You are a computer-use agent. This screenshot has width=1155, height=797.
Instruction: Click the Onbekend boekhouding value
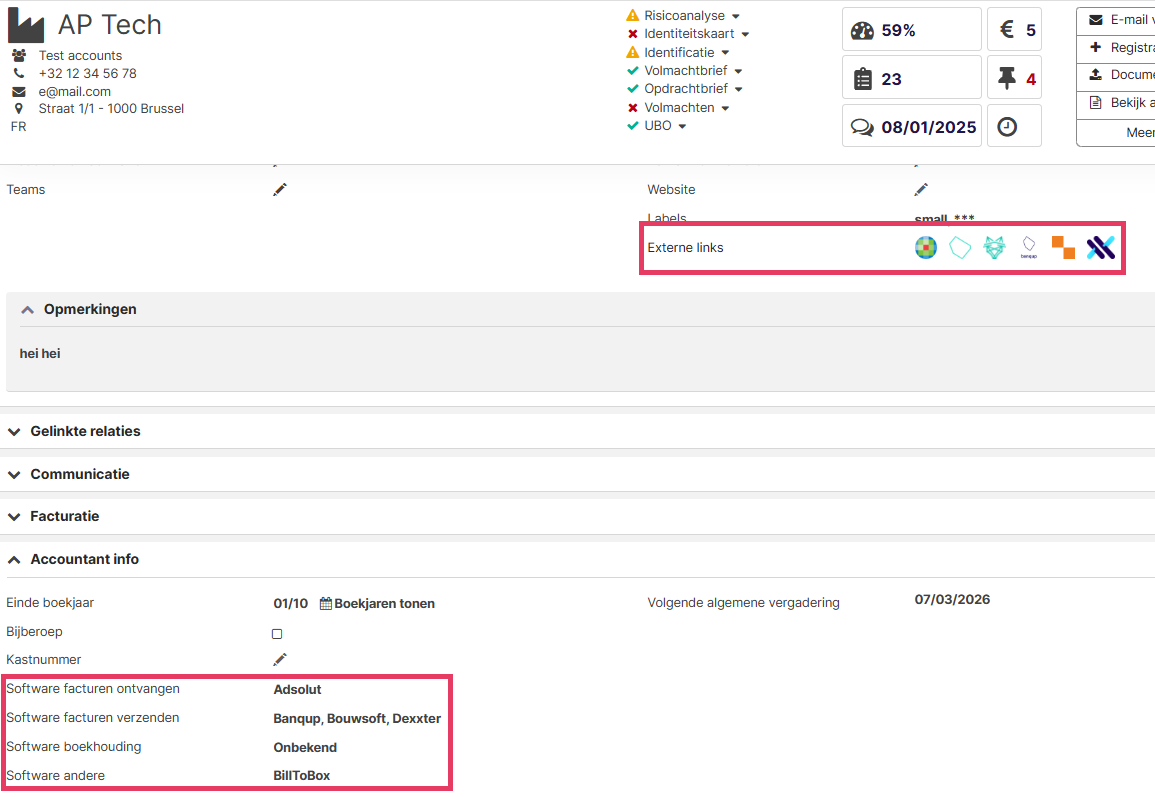[x=305, y=748]
